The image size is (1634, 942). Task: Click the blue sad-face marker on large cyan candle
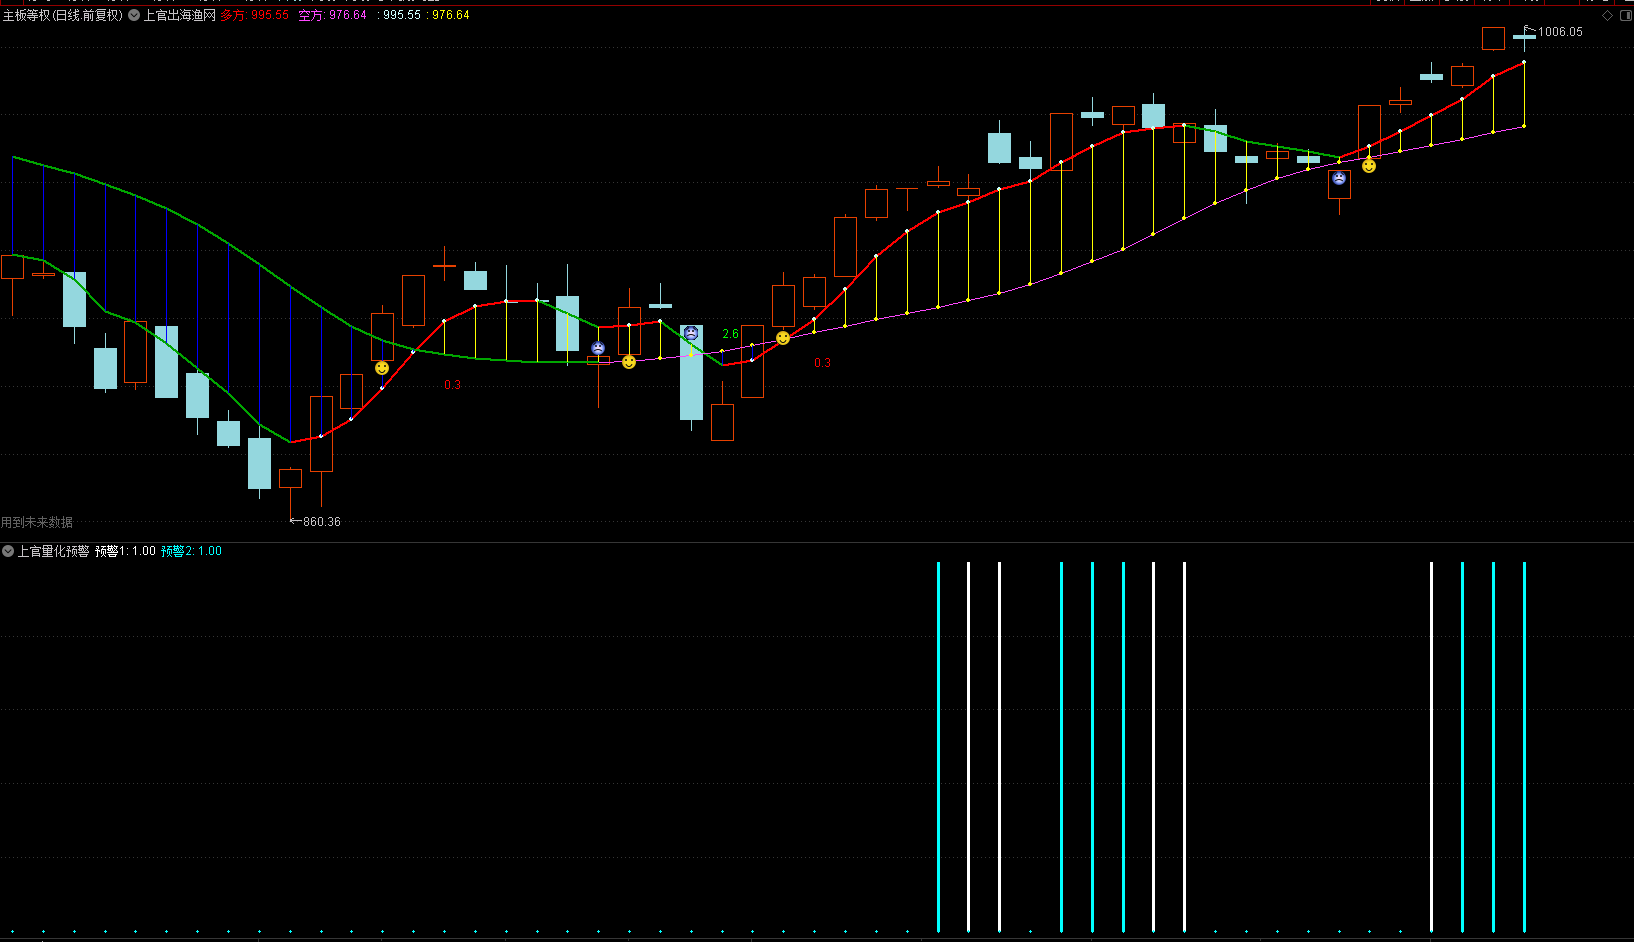point(691,333)
